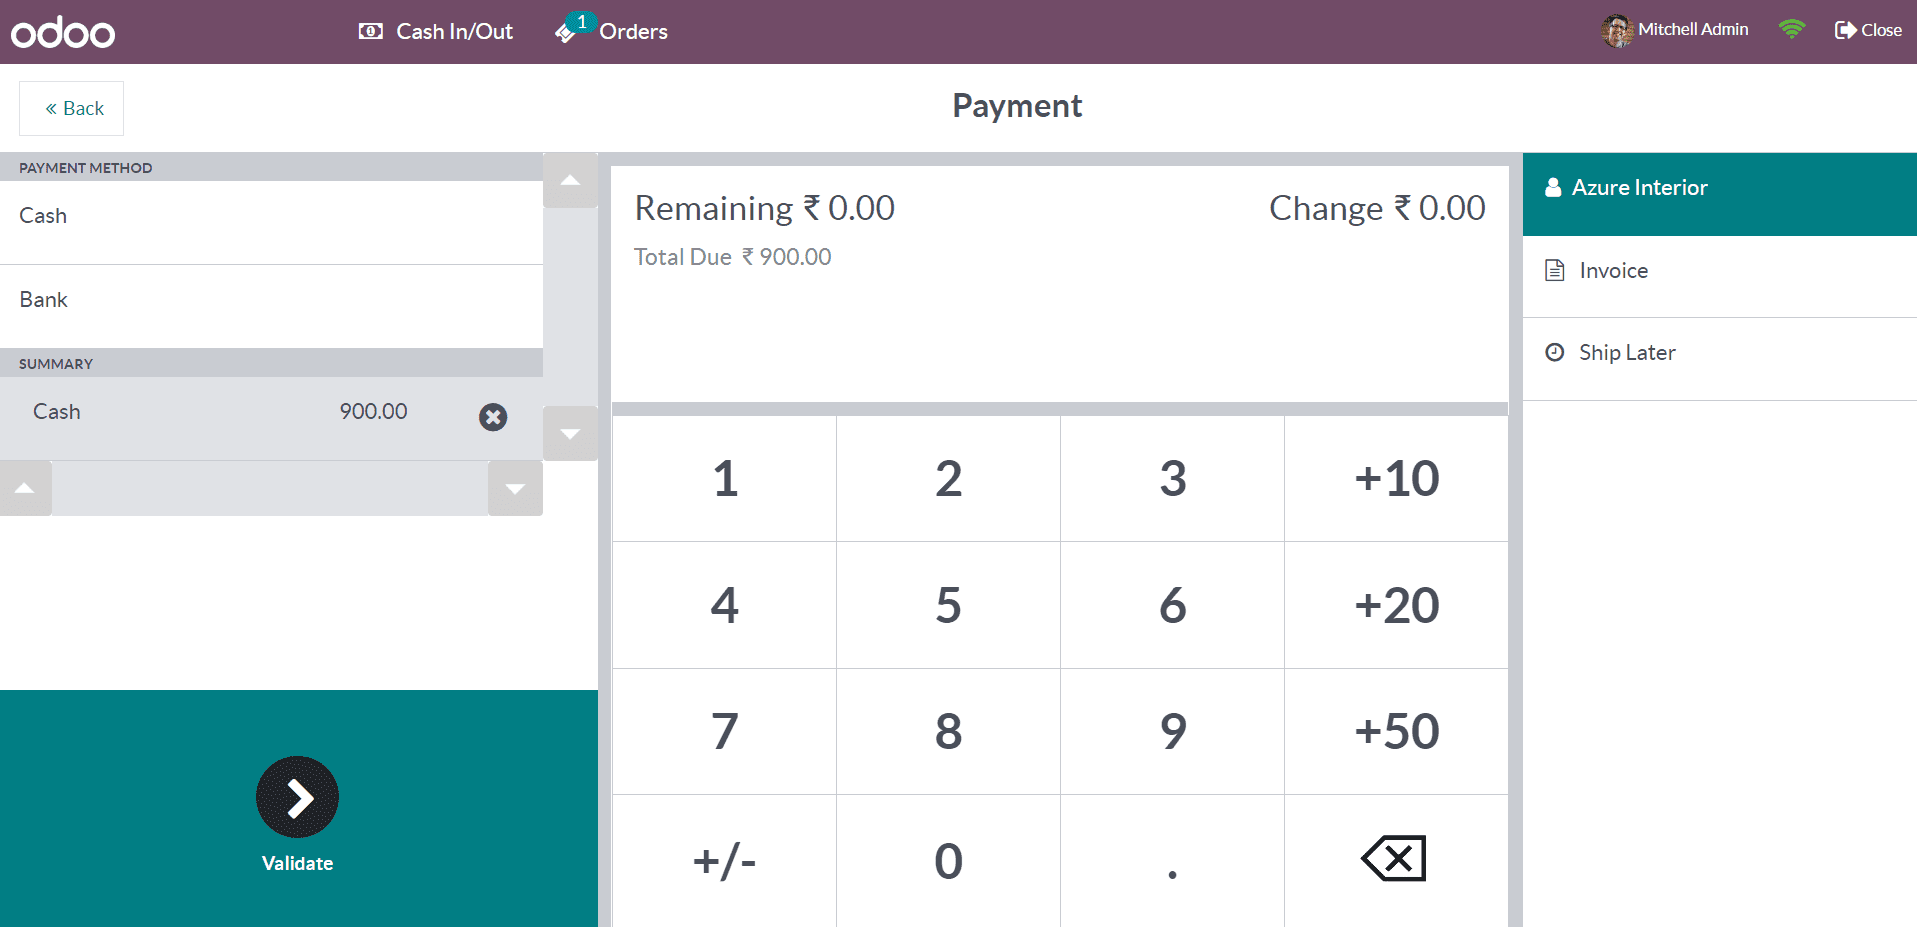
Task: Click the wifi connection status icon
Action: [1791, 30]
